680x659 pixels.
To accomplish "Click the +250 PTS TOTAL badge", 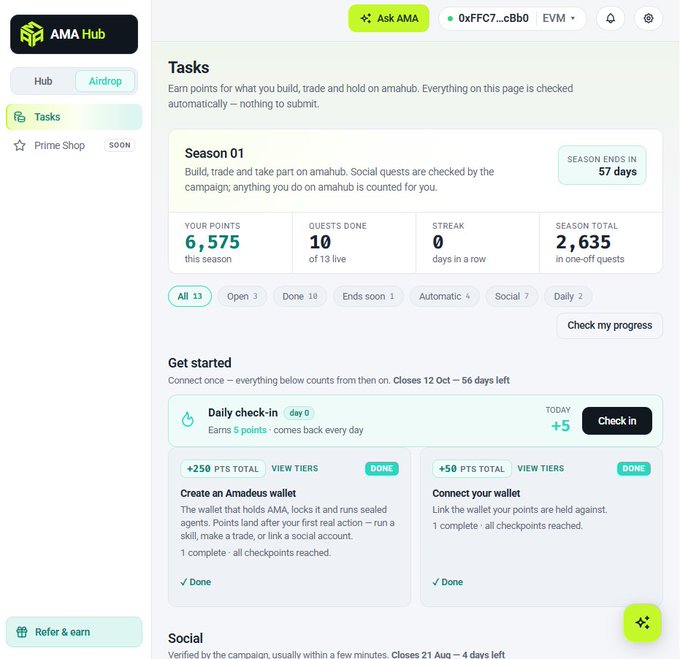I will (x=223, y=469).
